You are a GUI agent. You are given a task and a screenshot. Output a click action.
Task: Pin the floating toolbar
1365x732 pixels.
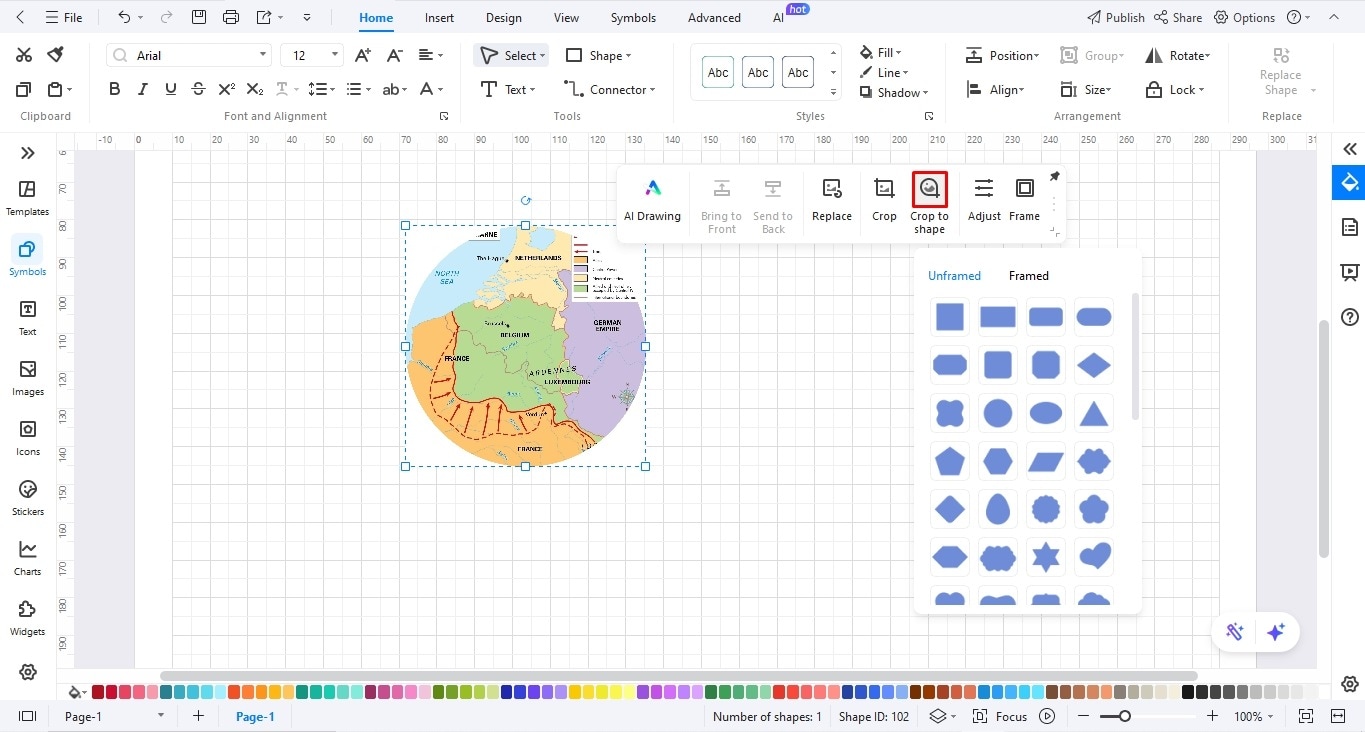click(1054, 177)
